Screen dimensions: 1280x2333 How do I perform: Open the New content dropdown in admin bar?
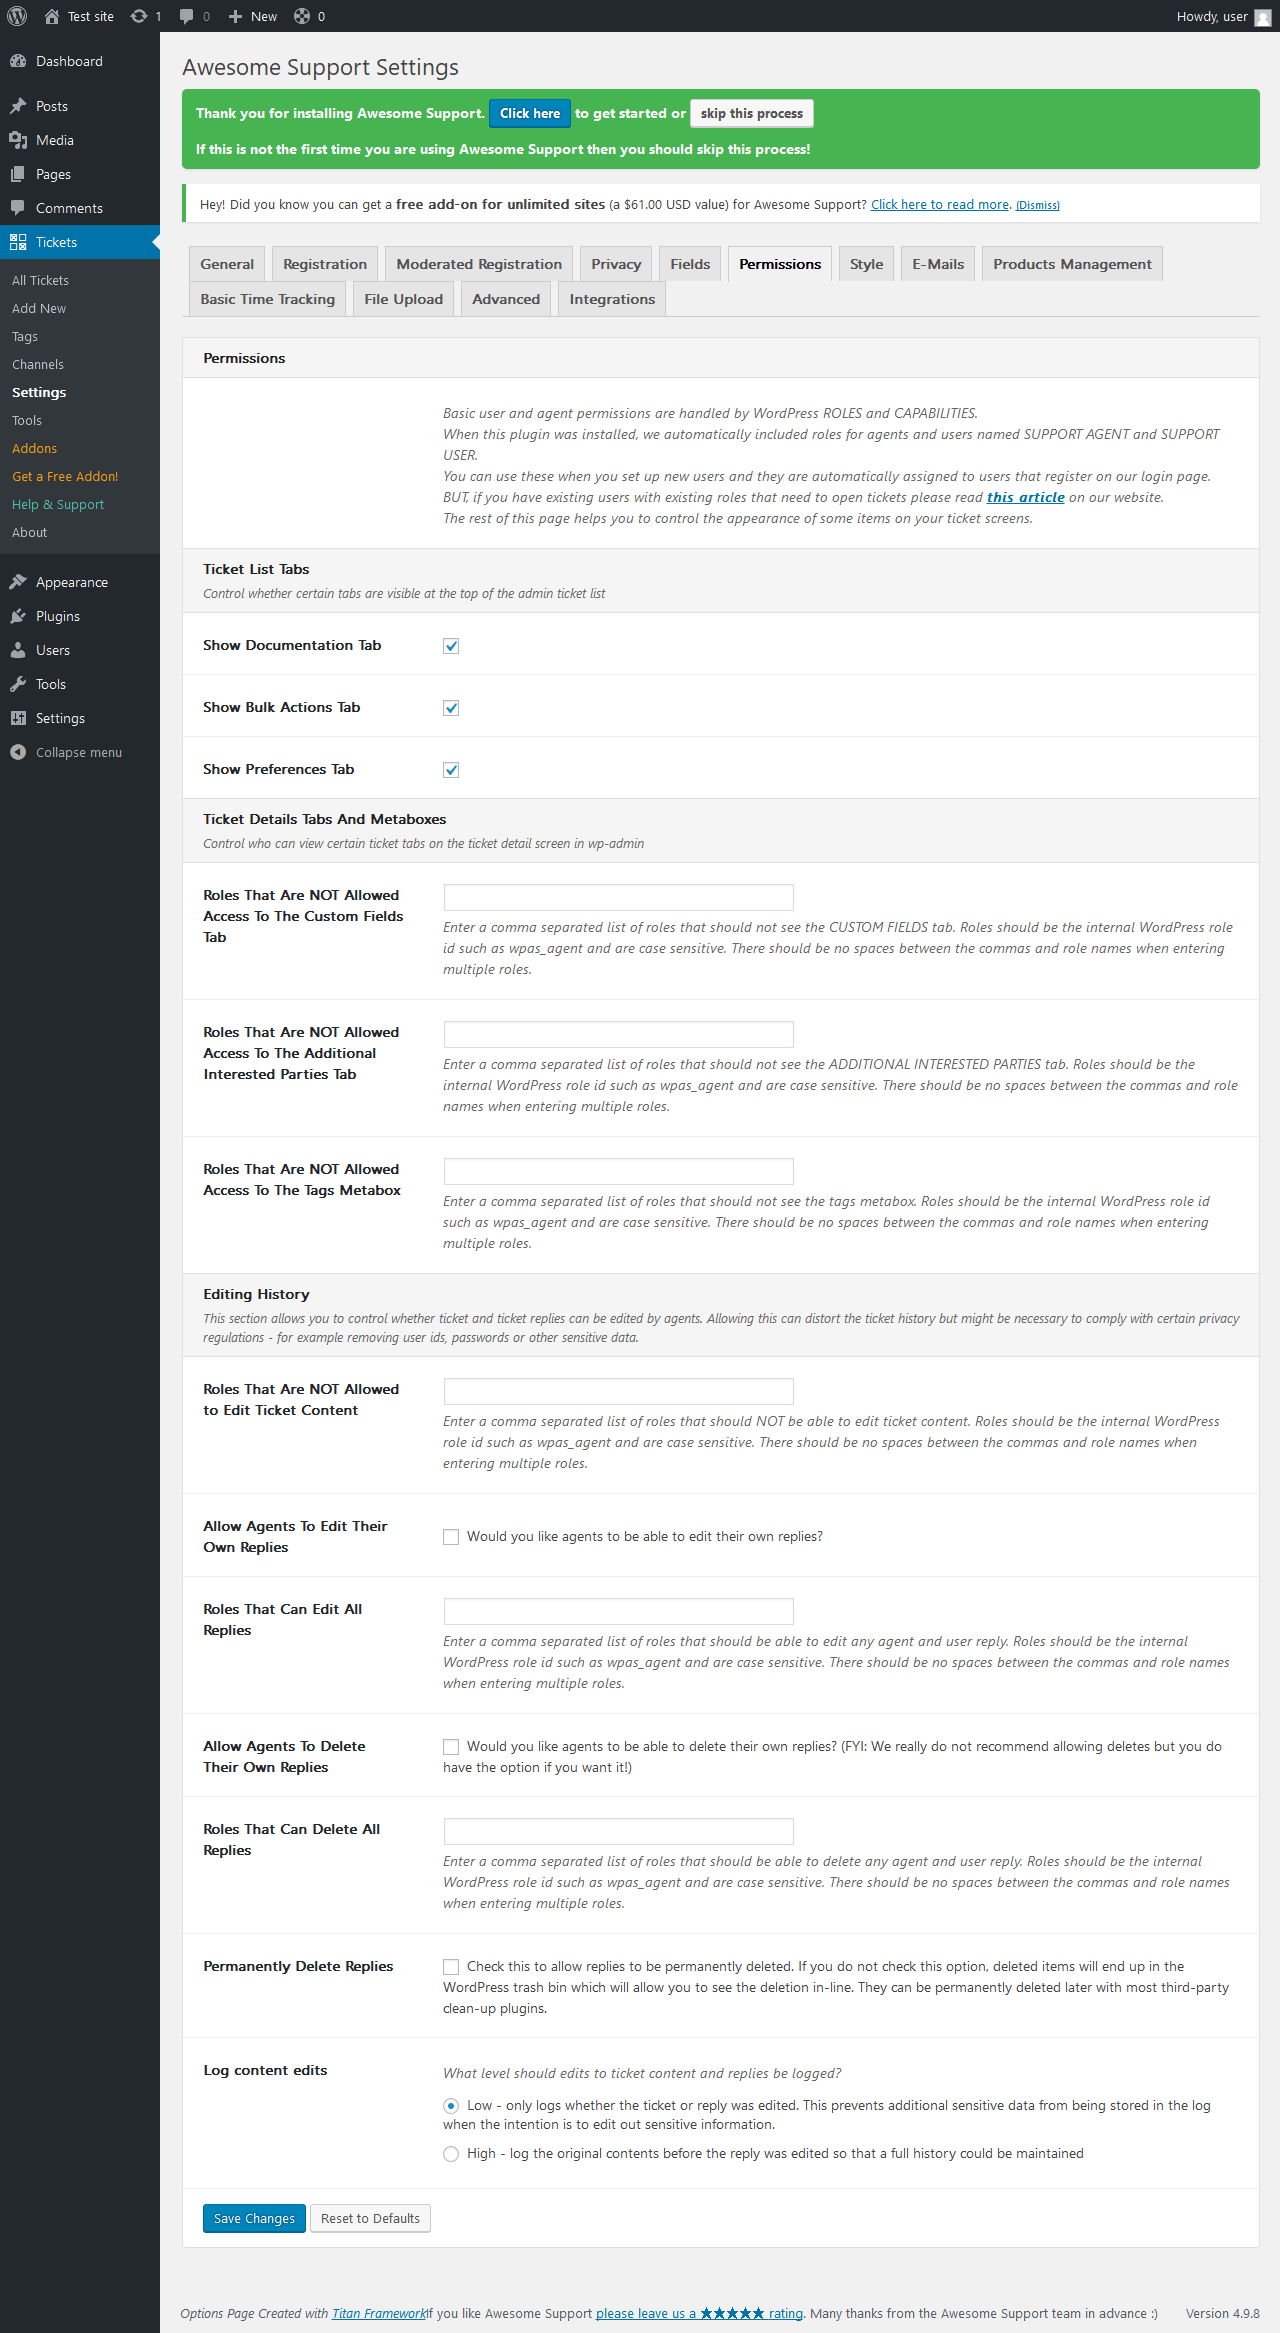pos(253,16)
